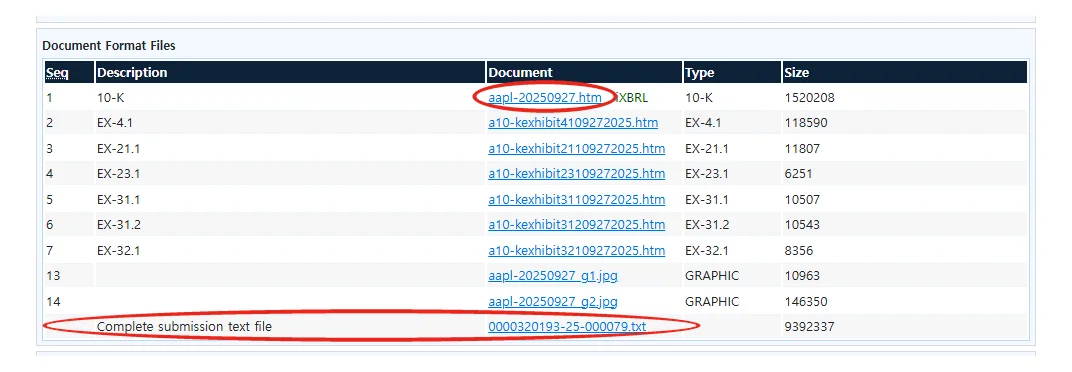Image resolution: width=1072 pixels, height=372 pixels.
Task: Click the size value 10963
Action: click(802, 276)
